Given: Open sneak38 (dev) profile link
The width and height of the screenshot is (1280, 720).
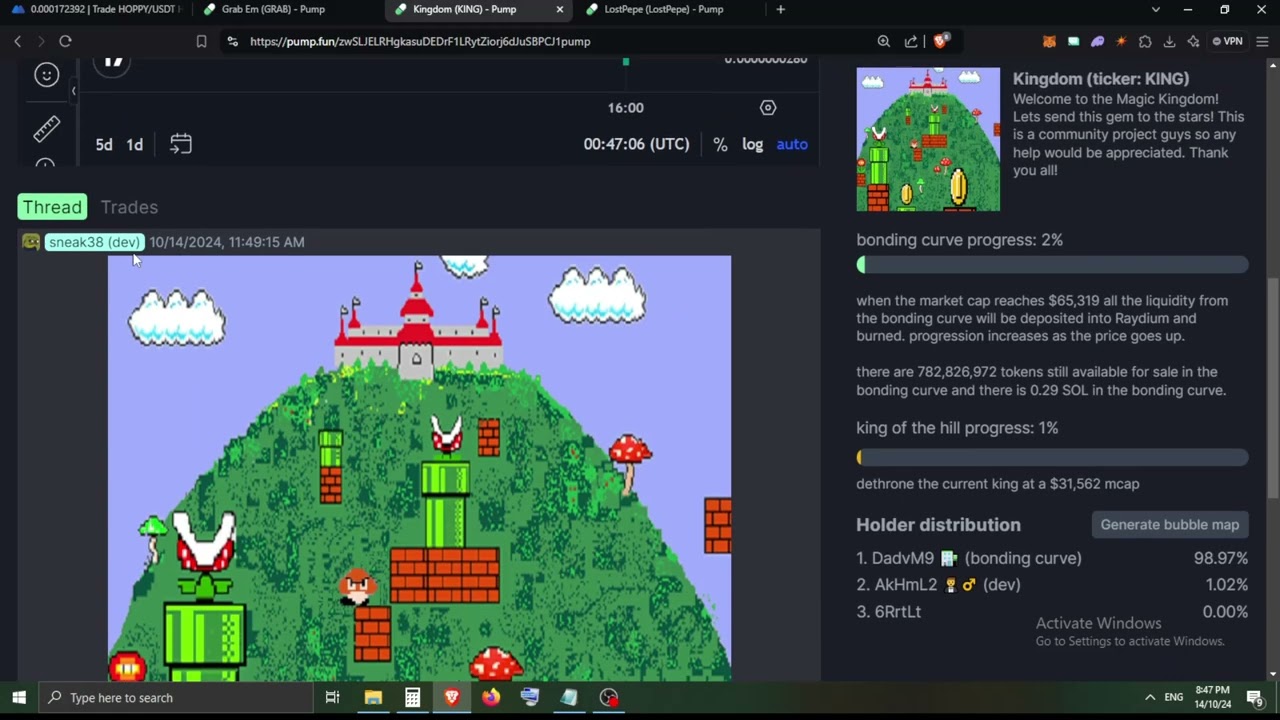Looking at the screenshot, I should [95, 242].
